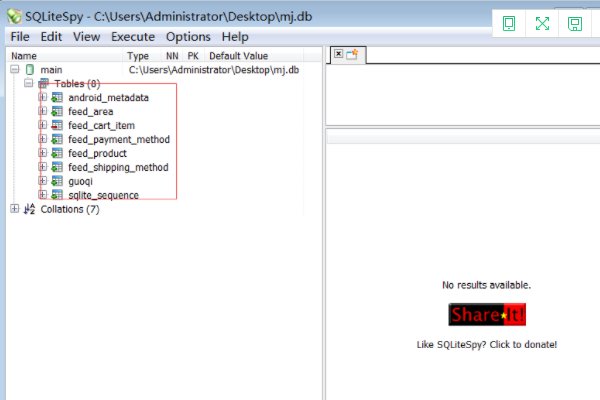Image resolution: width=600 pixels, height=400 pixels.
Task: Click the android_metadata table icon
Action: (x=58, y=98)
